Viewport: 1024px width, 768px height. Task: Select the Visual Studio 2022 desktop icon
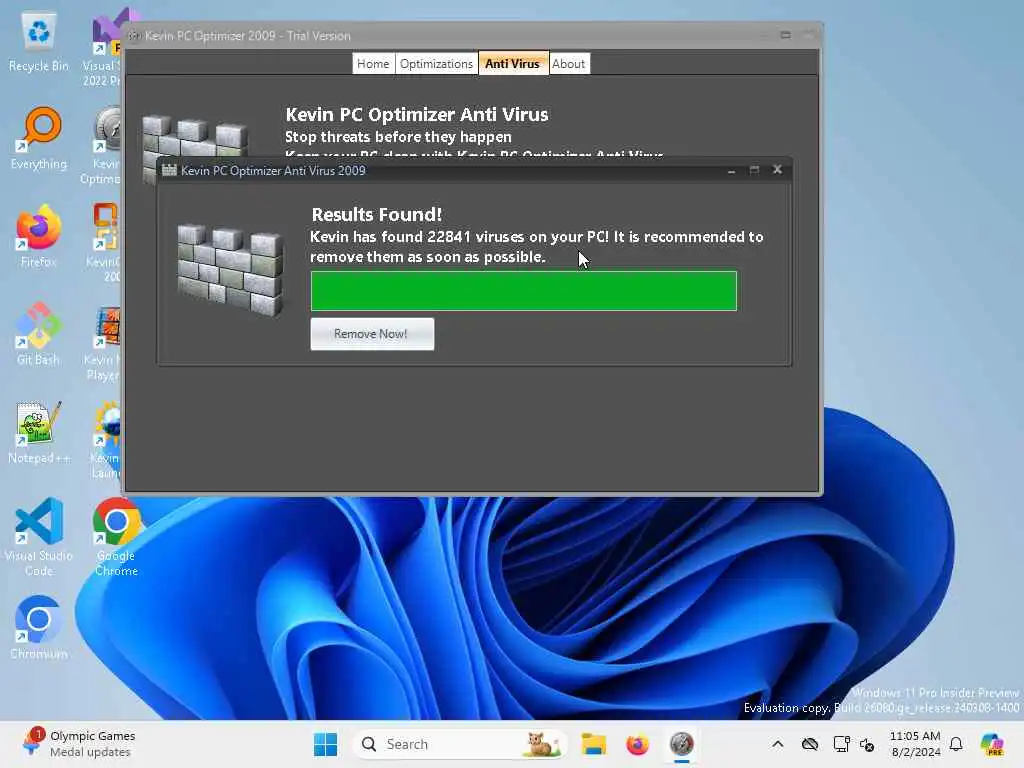point(104,46)
